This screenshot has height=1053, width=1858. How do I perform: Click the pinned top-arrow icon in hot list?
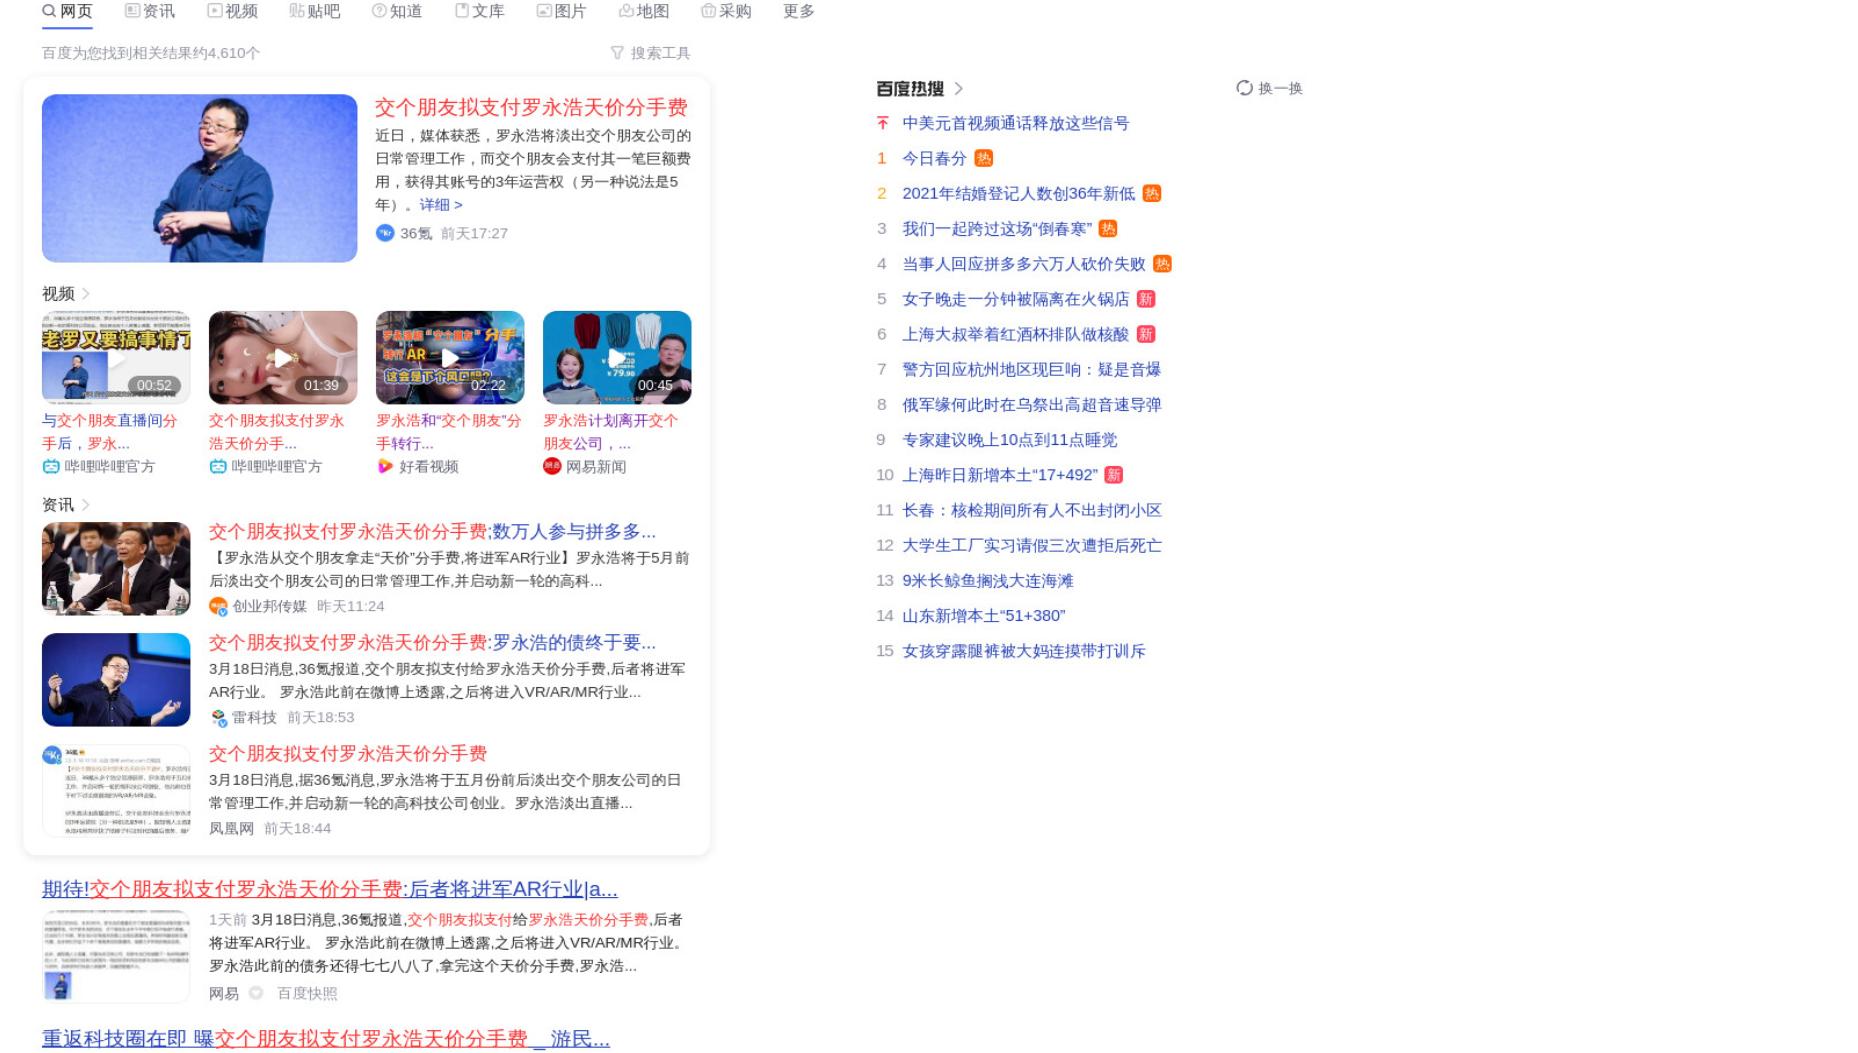pyautogui.click(x=882, y=123)
